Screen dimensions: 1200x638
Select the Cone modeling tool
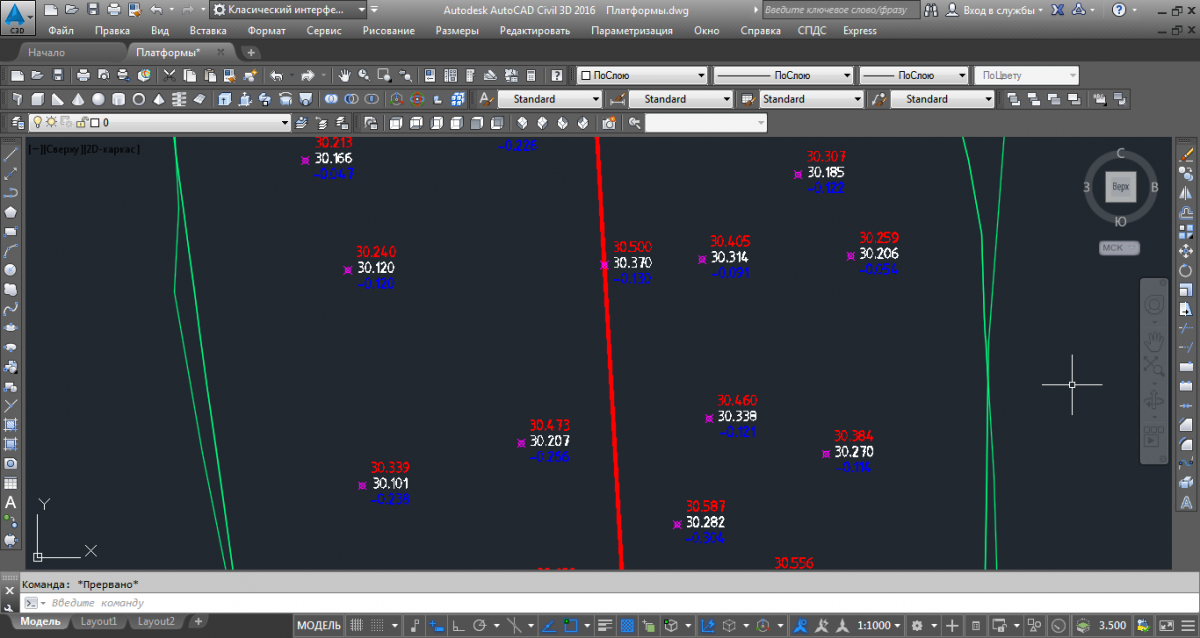click(x=78, y=99)
